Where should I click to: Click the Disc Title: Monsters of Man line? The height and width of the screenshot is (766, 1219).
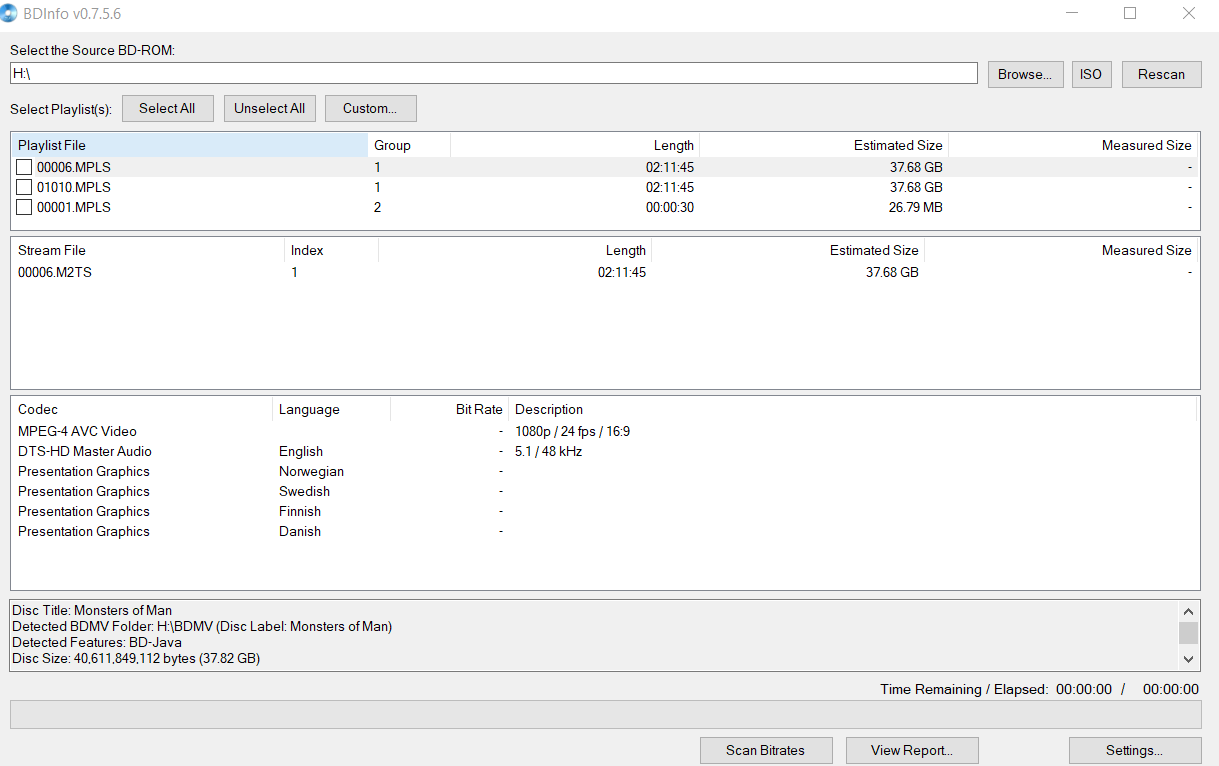coord(92,610)
